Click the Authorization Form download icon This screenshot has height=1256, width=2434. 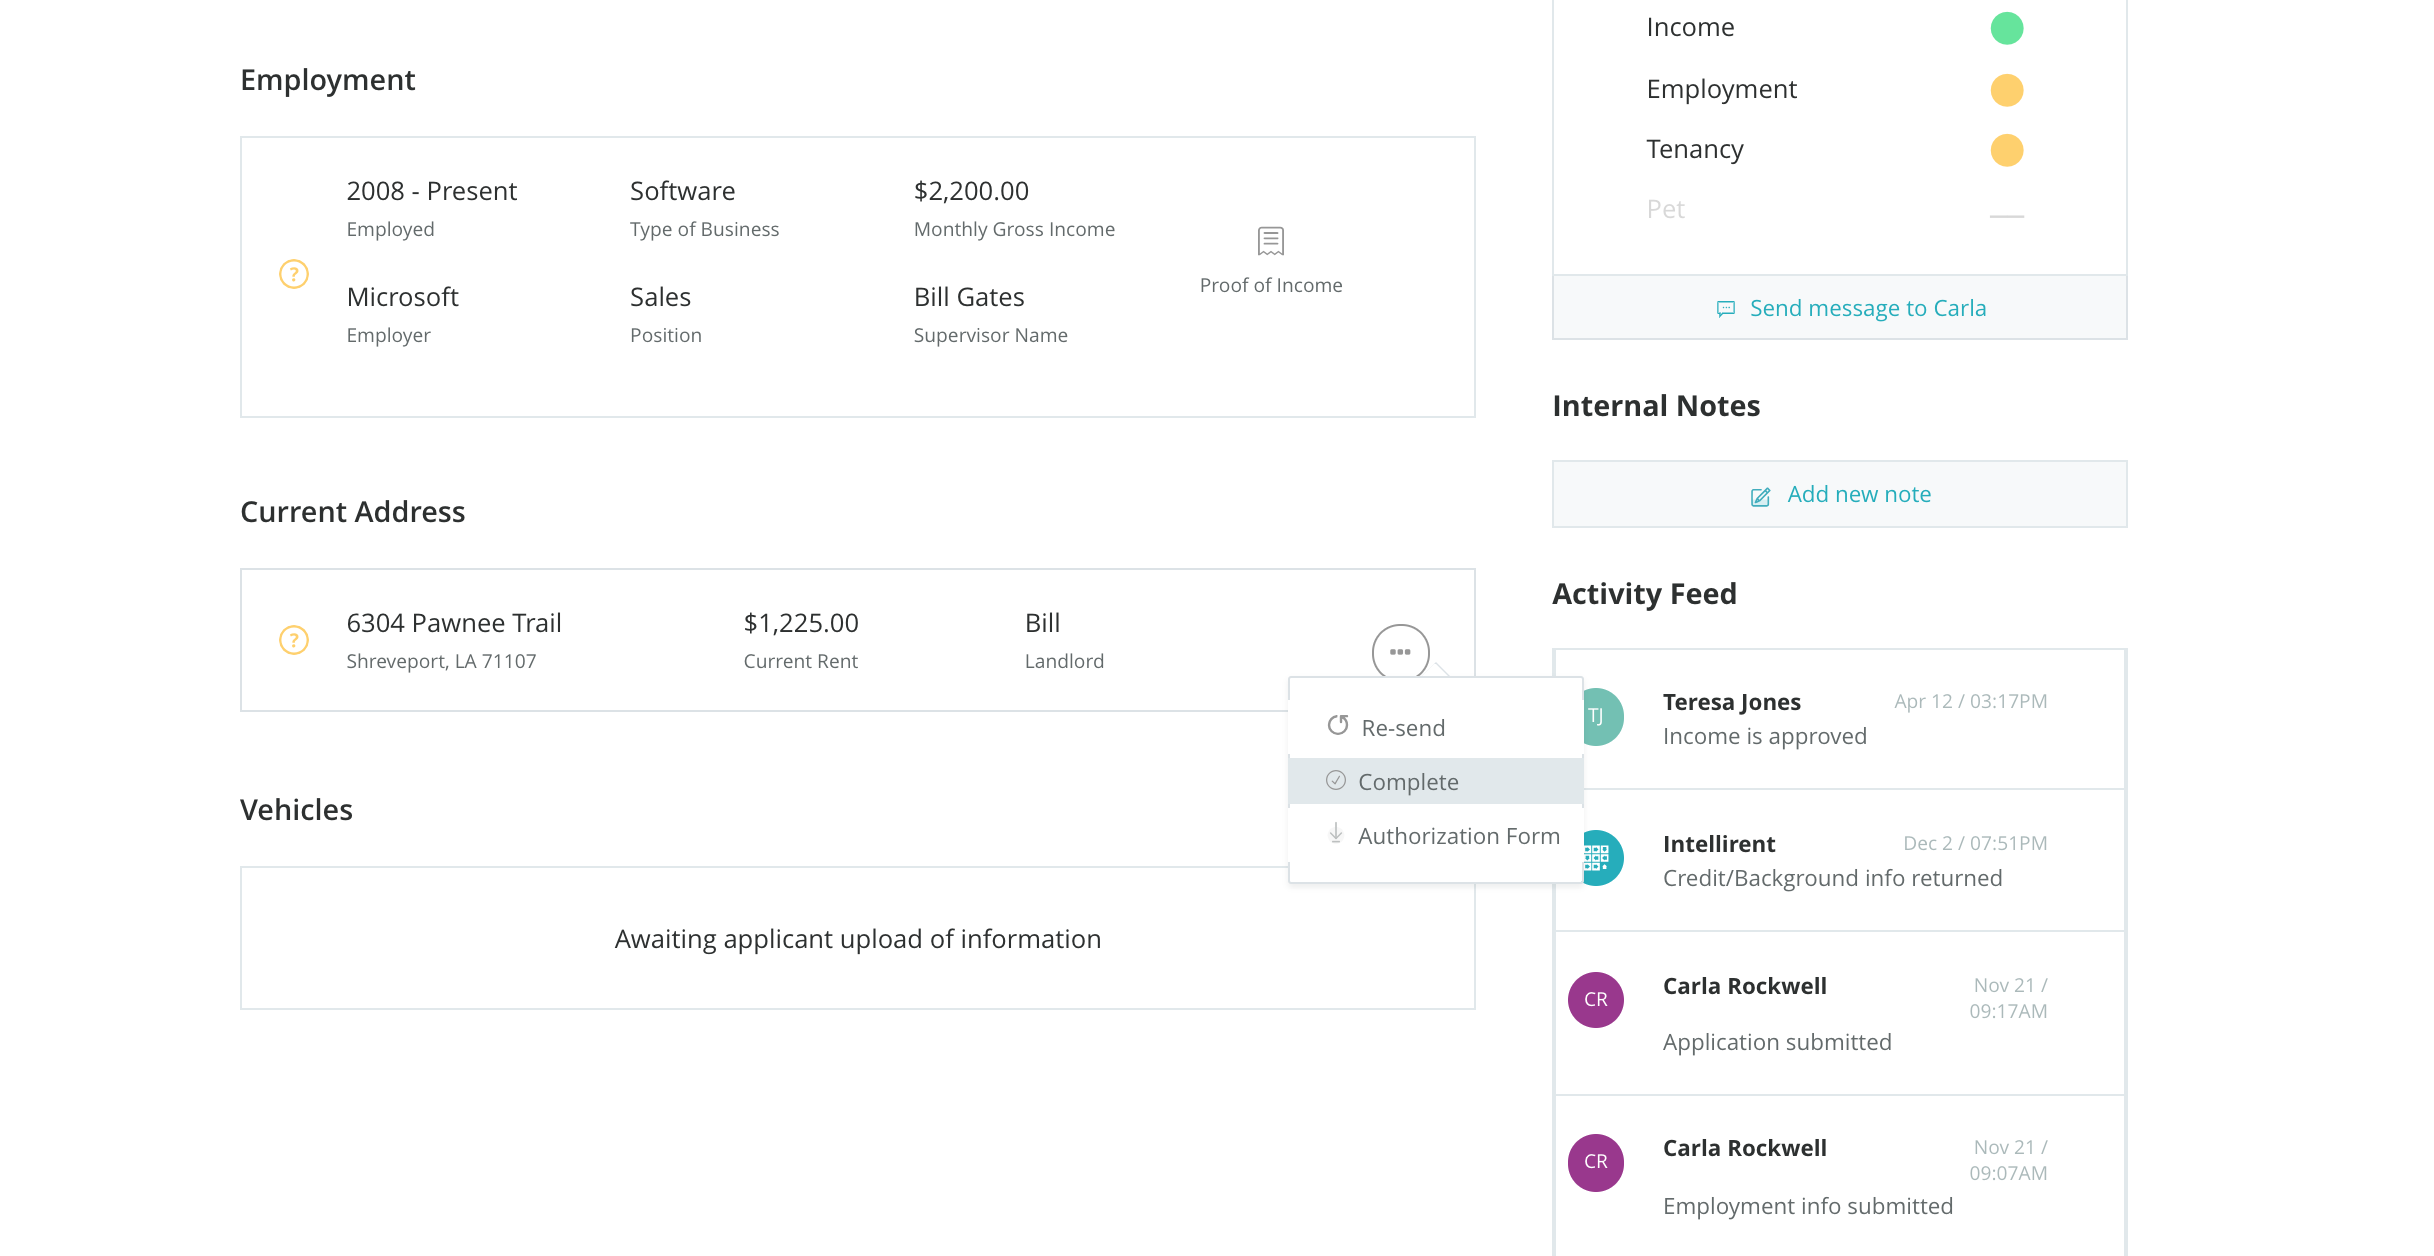1335,834
